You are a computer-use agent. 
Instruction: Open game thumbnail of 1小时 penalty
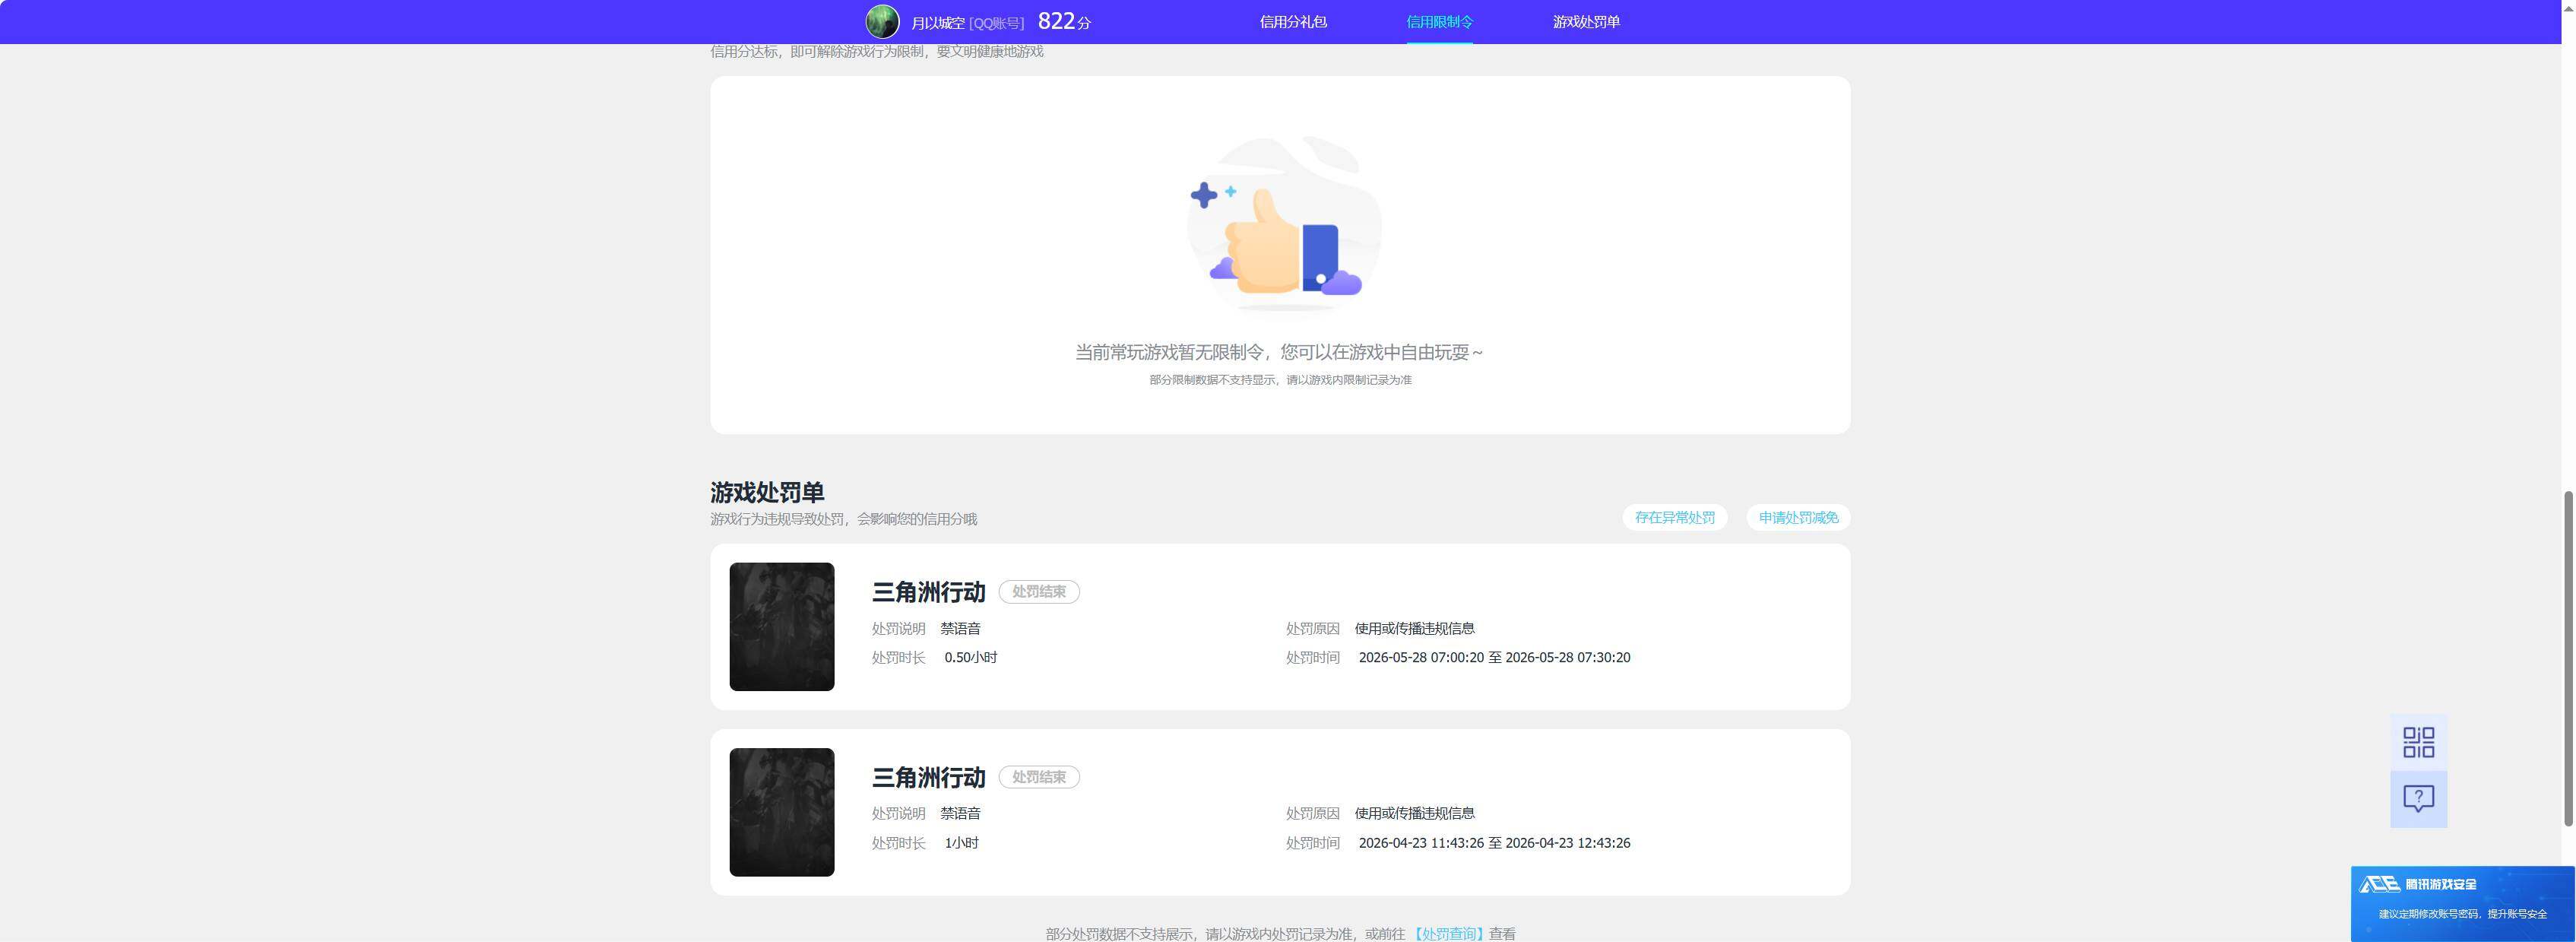click(781, 812)
